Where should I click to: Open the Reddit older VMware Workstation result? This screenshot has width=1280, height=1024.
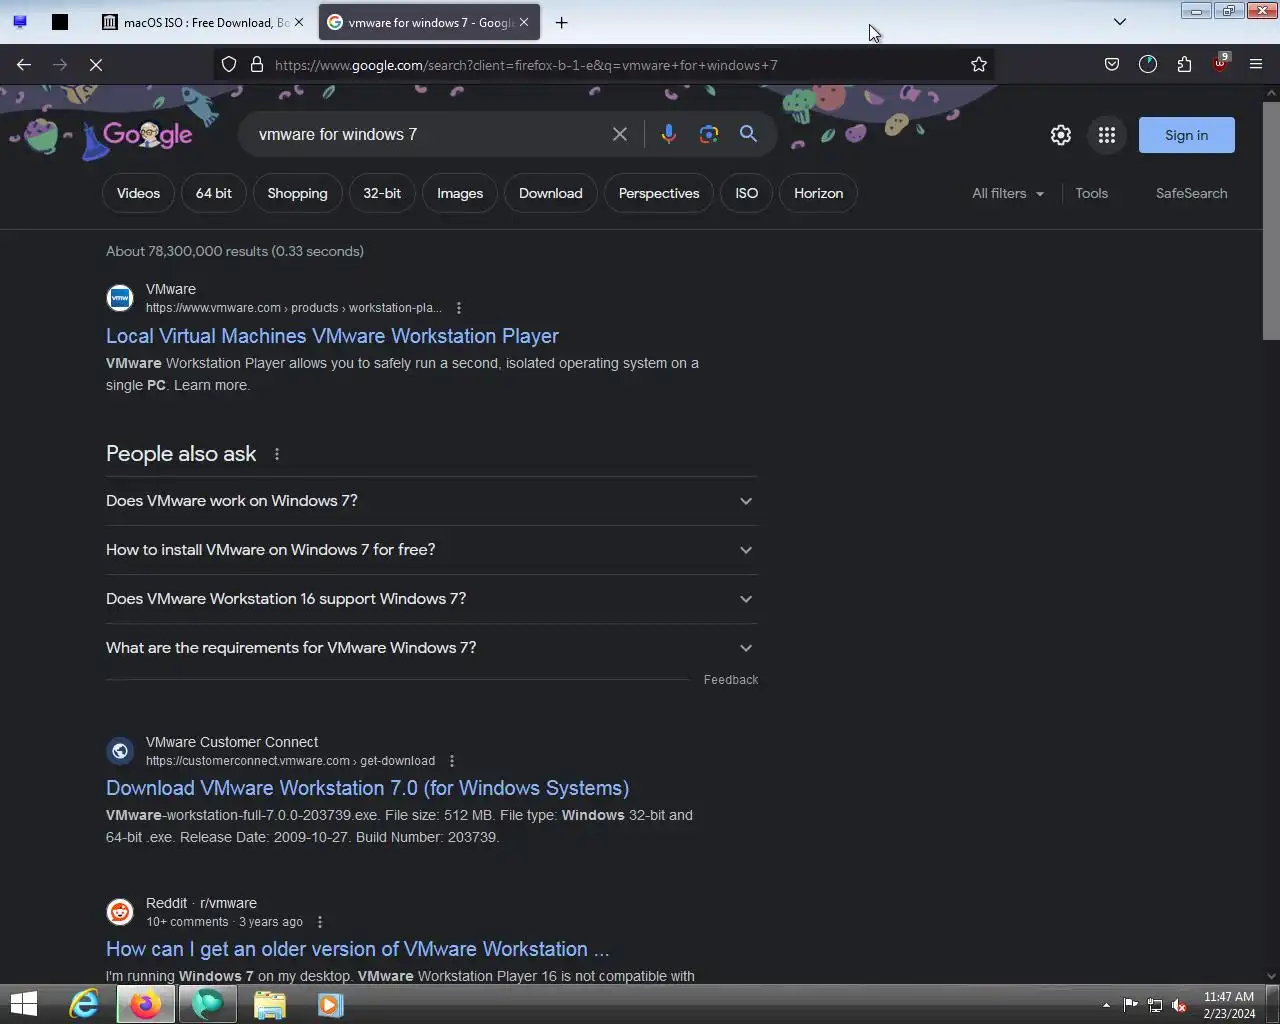point(357,949)
